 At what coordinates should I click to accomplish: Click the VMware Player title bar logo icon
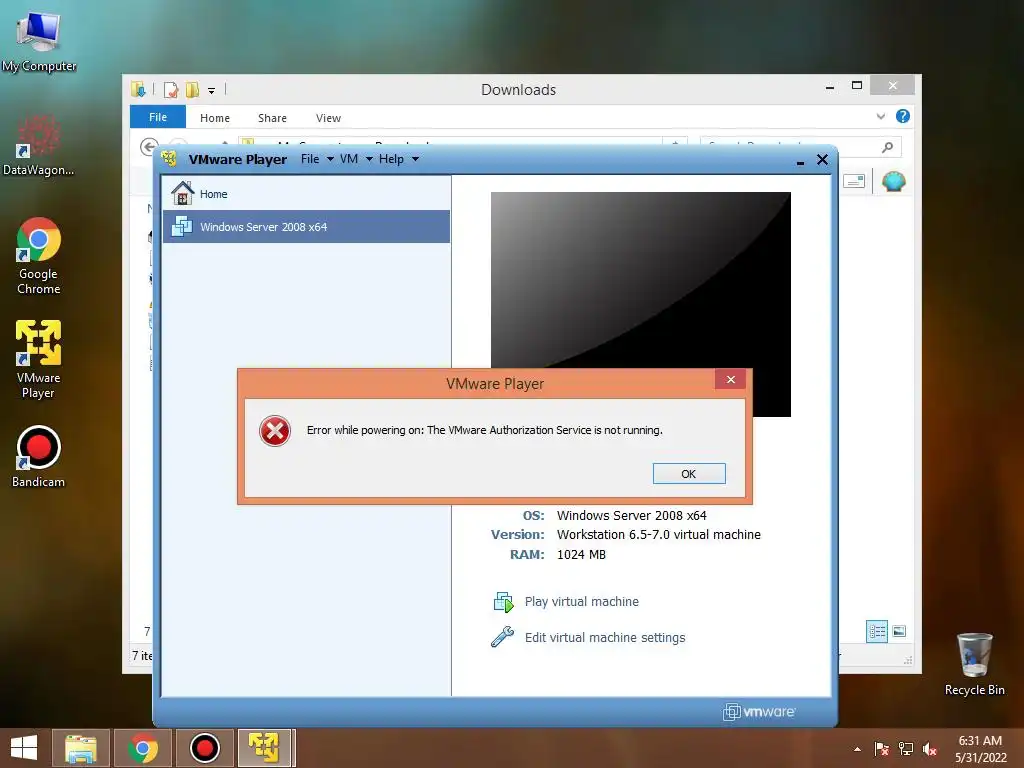tap(170, 159)
